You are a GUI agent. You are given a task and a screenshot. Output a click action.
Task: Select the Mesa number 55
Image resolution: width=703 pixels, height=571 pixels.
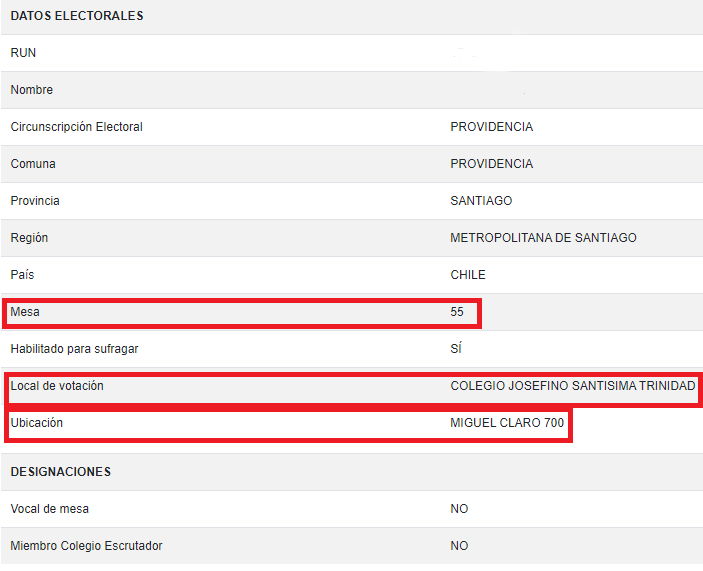(457, 312)
